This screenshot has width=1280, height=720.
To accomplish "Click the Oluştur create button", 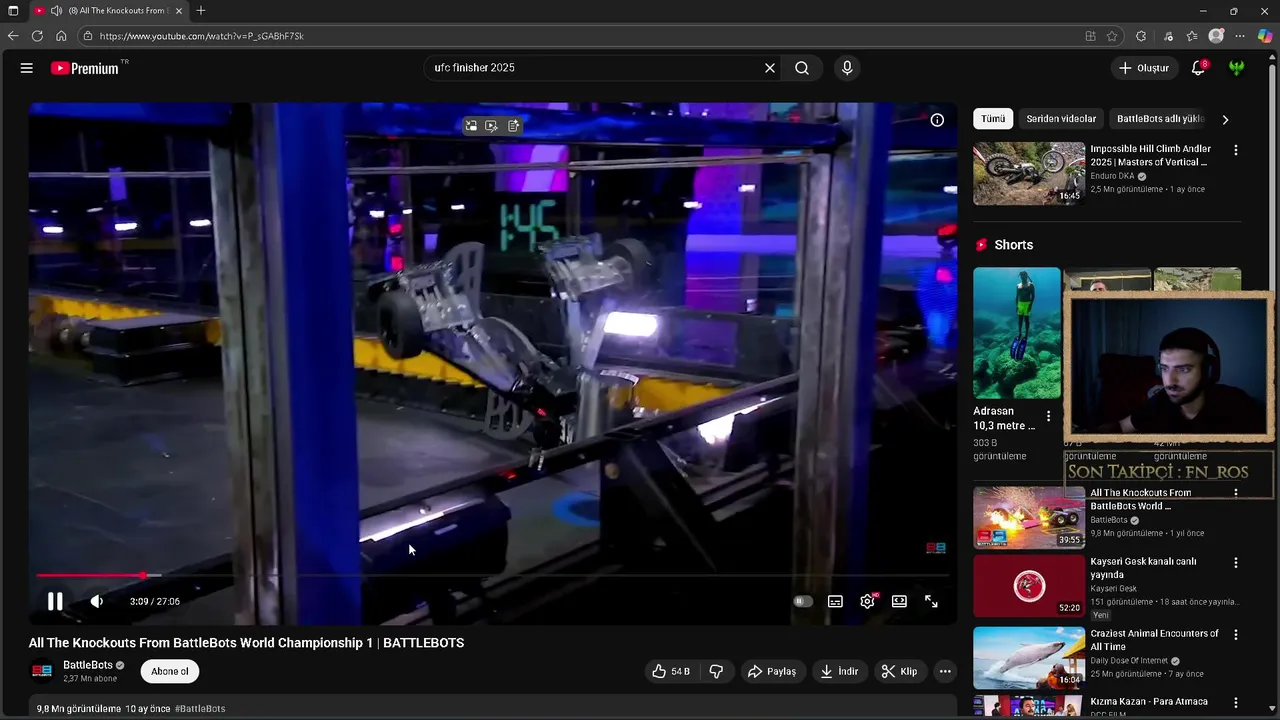I will click(x=1144, y=68).
